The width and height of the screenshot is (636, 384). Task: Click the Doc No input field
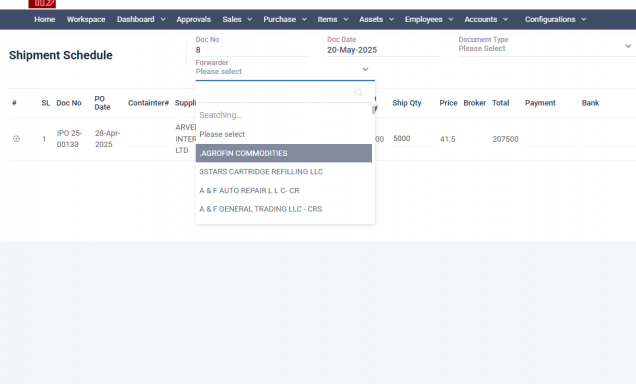pos(252,50)
